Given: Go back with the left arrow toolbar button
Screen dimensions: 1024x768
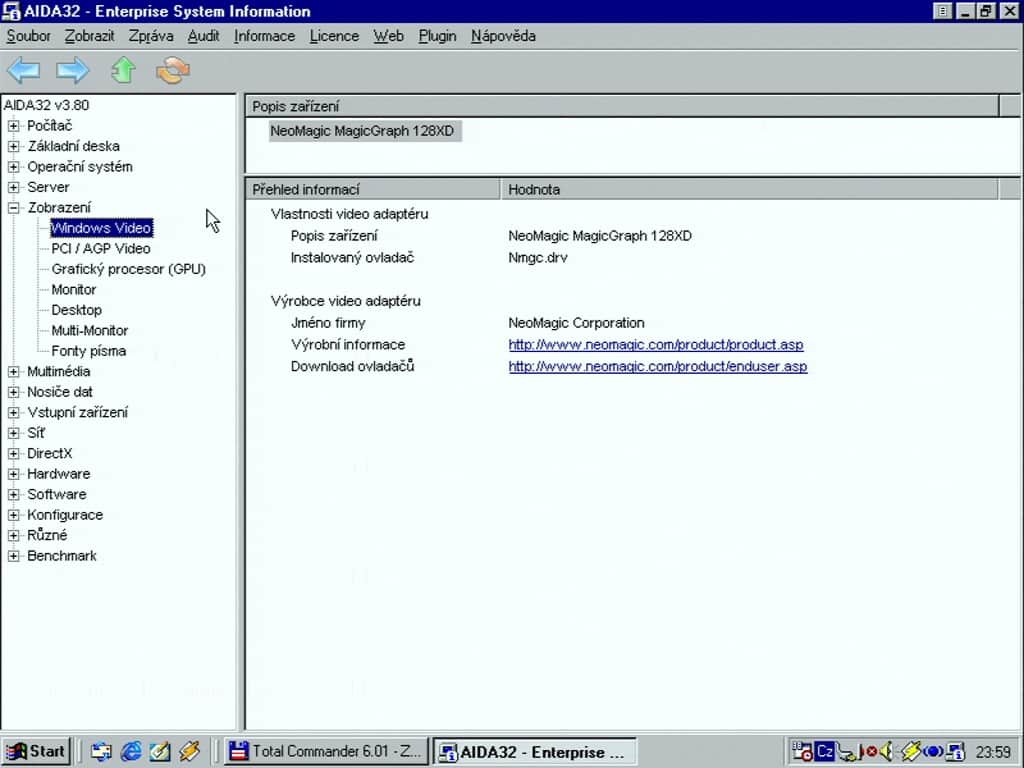Looking at the screenshot, I should [x=24, y=71].
